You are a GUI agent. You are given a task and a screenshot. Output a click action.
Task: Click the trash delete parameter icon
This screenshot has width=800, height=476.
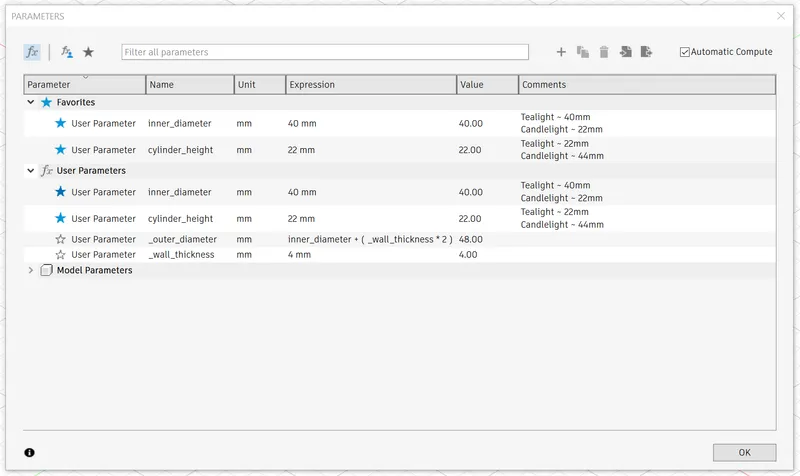click(x=604, y=52)
